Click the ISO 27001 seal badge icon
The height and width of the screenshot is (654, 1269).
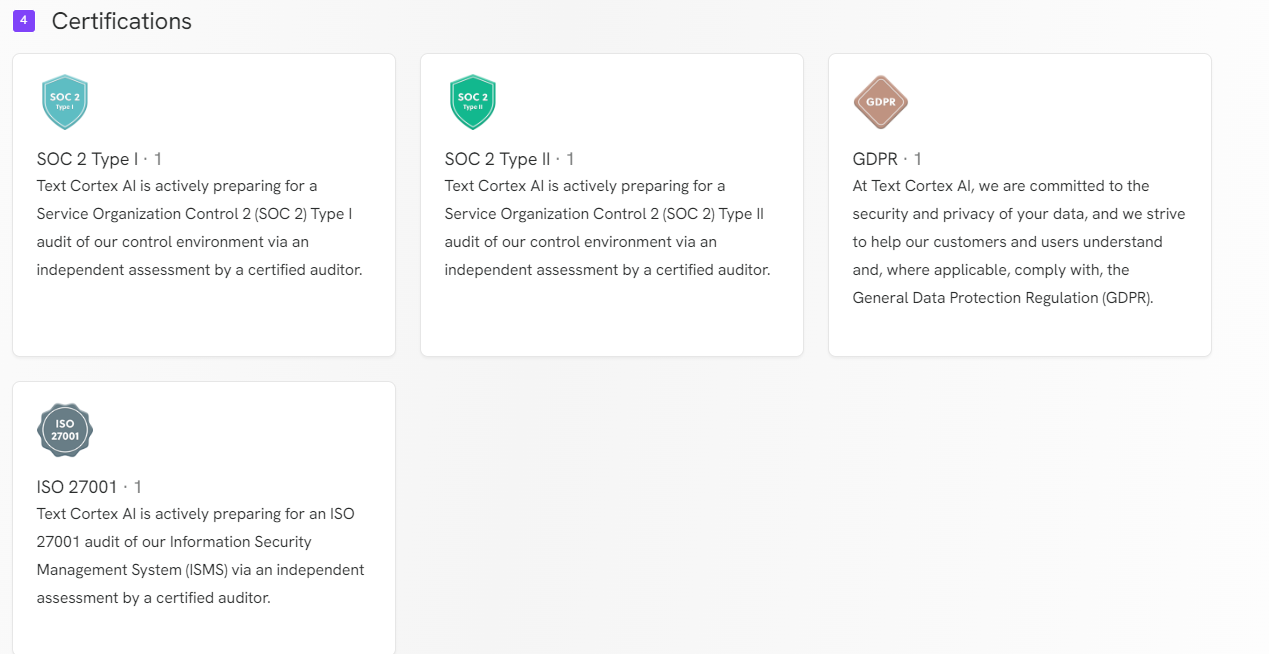tap(65, 430)
